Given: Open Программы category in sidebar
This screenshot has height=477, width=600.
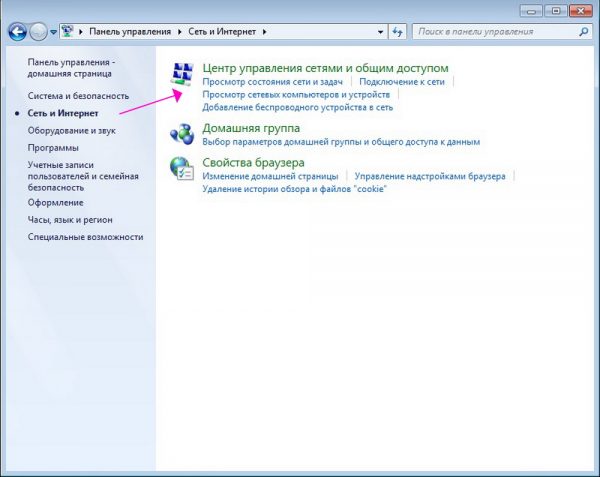Looking at the screenshot, I should [53, 148].
